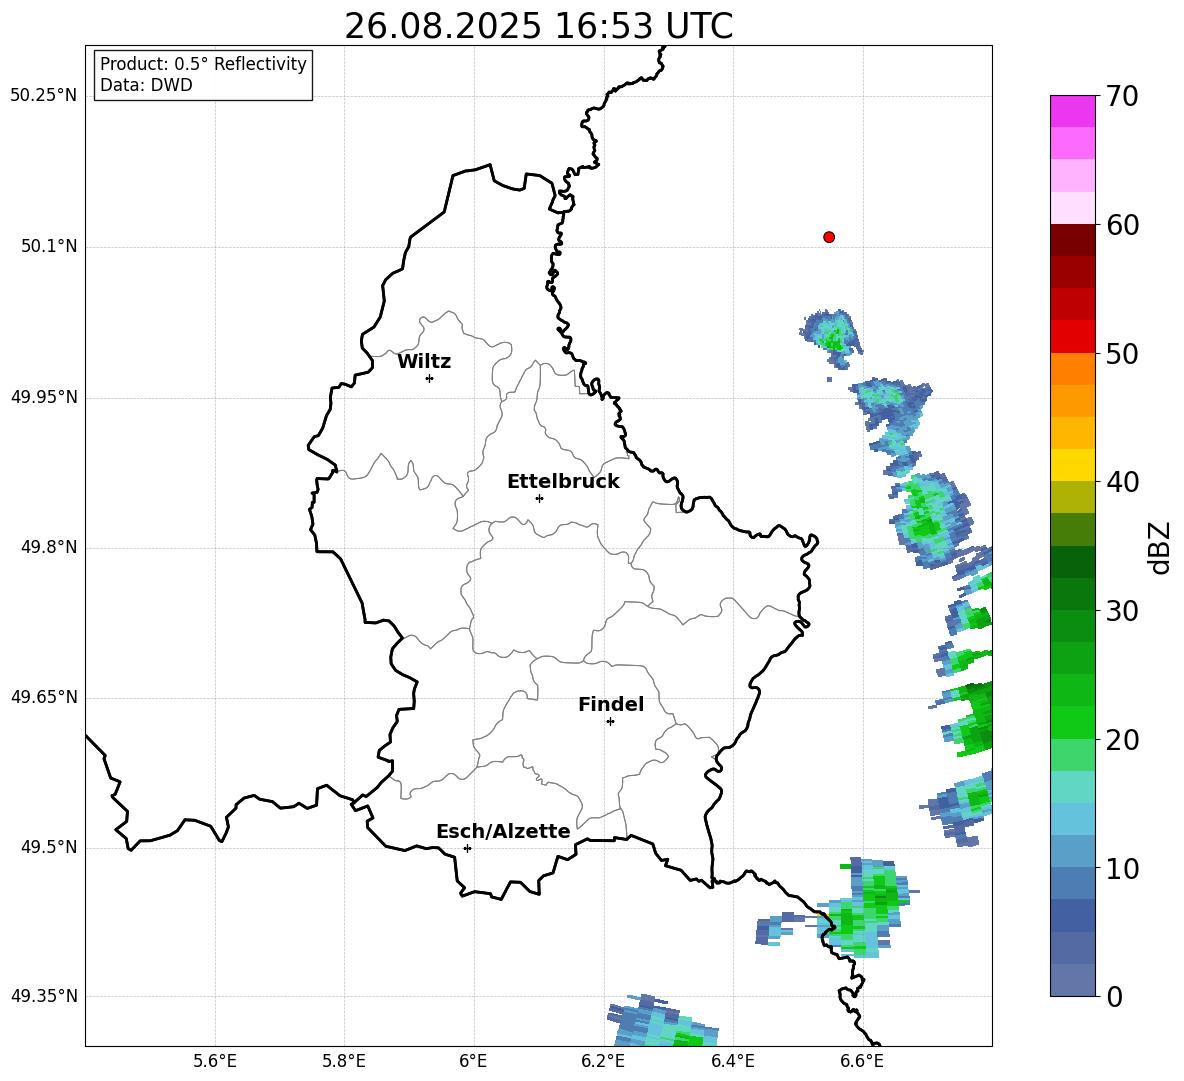Click the Ettelbruck city label
Image resolution: width=1184 pixels, height=1081 pixels.
coord(563,482)
